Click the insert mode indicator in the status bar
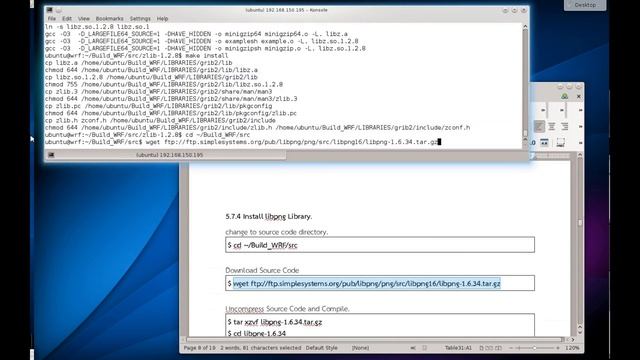The width and height of the screenshot is (640, 360). tap(413, 348)
